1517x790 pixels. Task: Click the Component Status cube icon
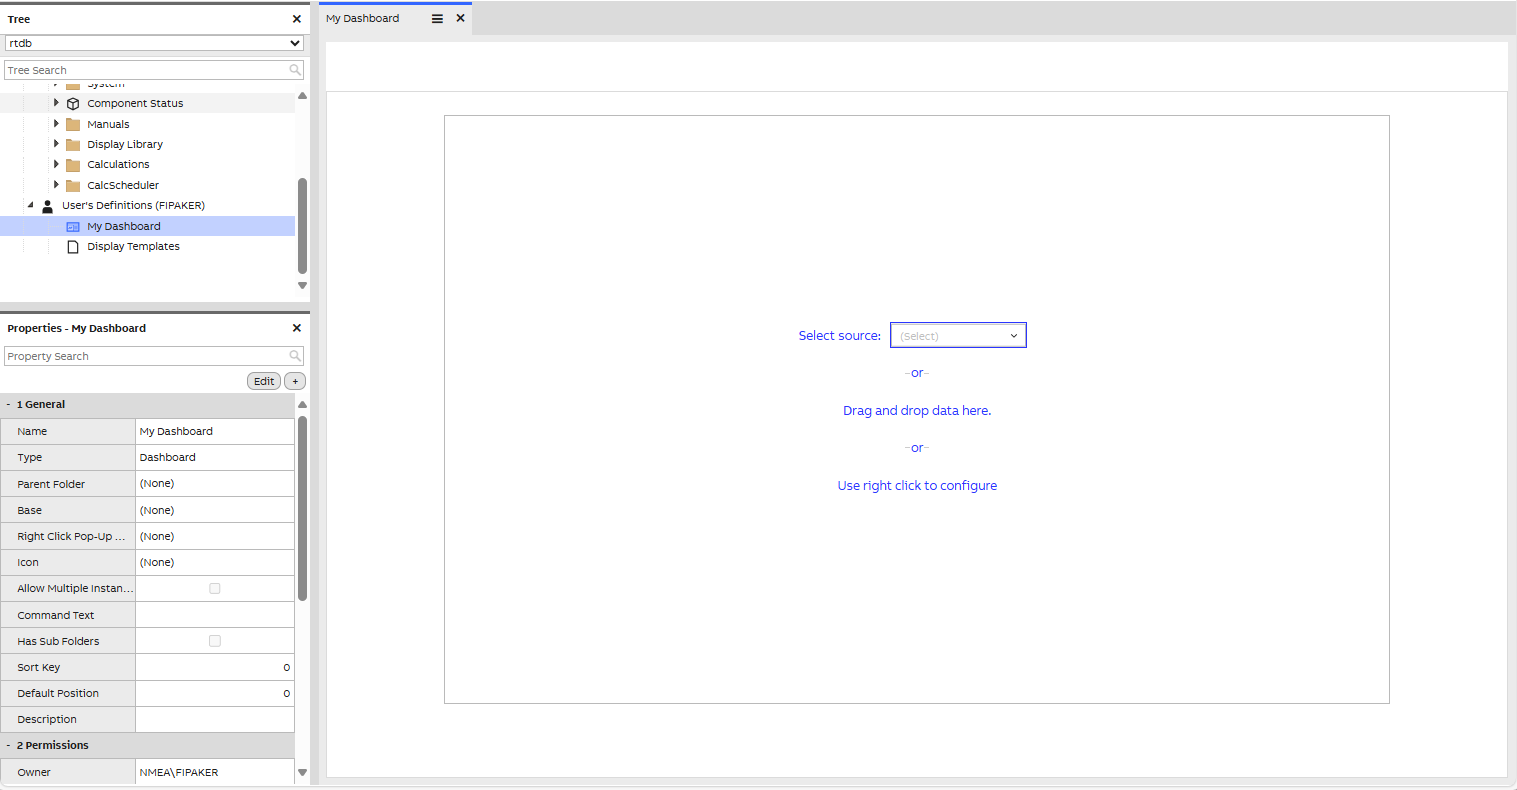(x=73, y=102)
